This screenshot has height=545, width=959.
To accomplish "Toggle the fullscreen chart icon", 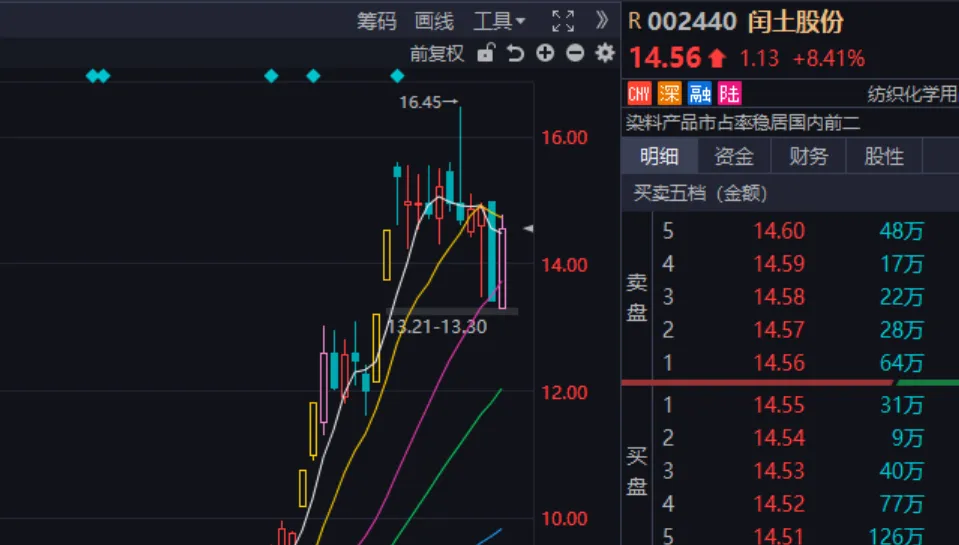I will point(563,21).
